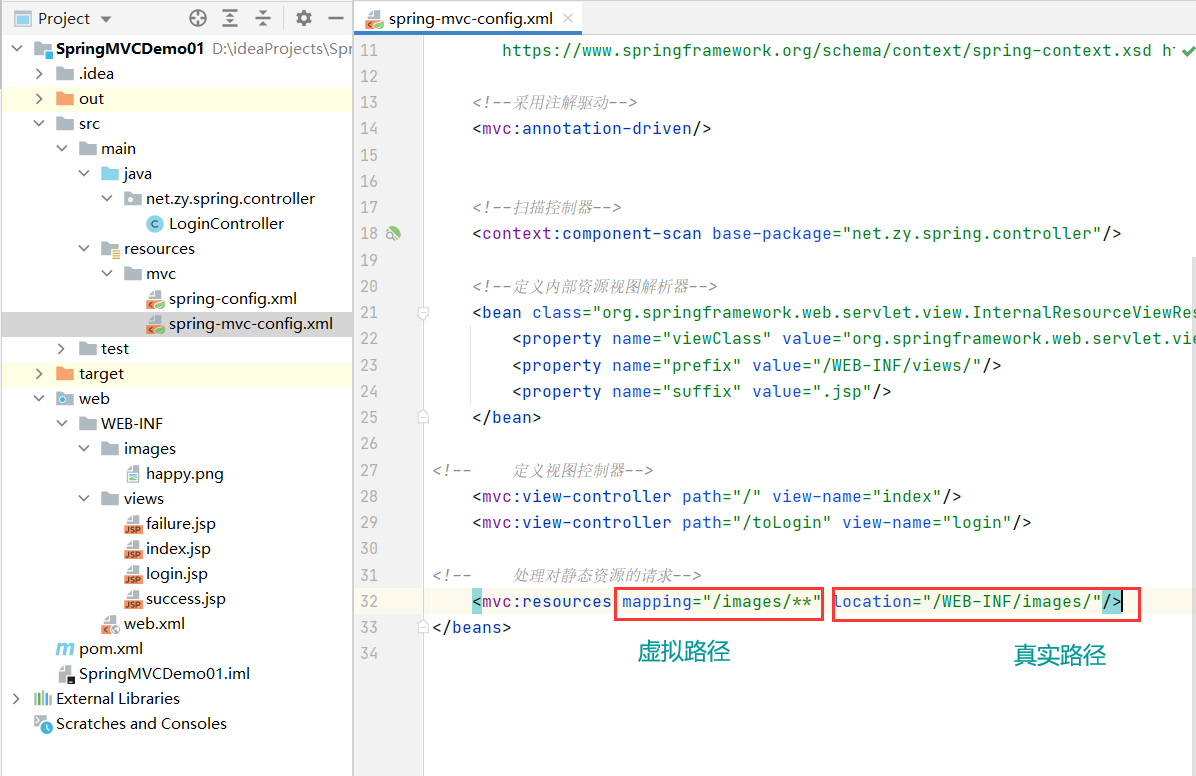The width and height of the screenshot is (1196, 776).
Task: Open the Project view dropdown
Action: coord(106,19)
